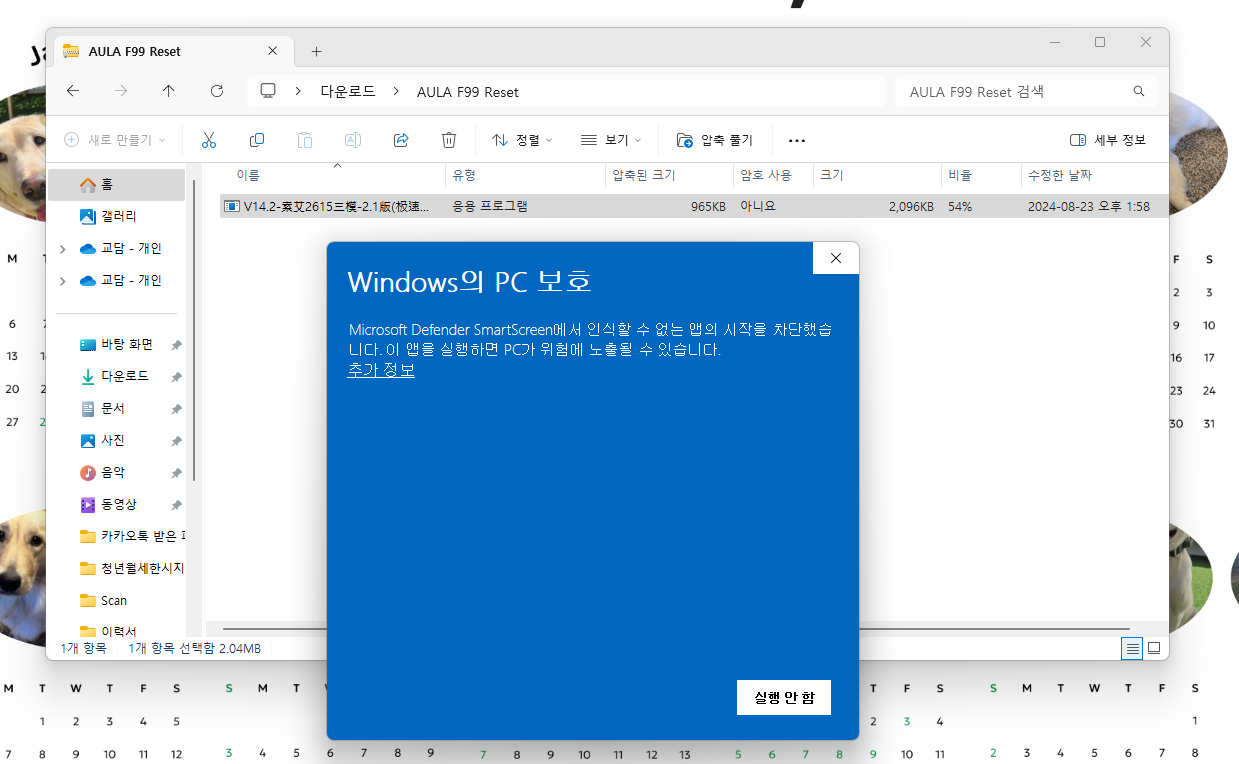
Task: Select 다운로드 in the address breadcrumb
Action: point(348,91)
